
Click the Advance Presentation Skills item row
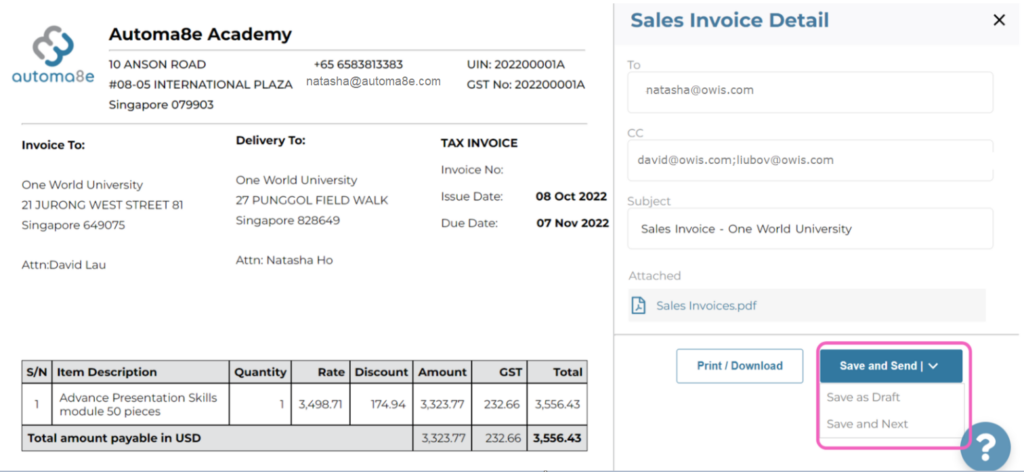point(304,404)
